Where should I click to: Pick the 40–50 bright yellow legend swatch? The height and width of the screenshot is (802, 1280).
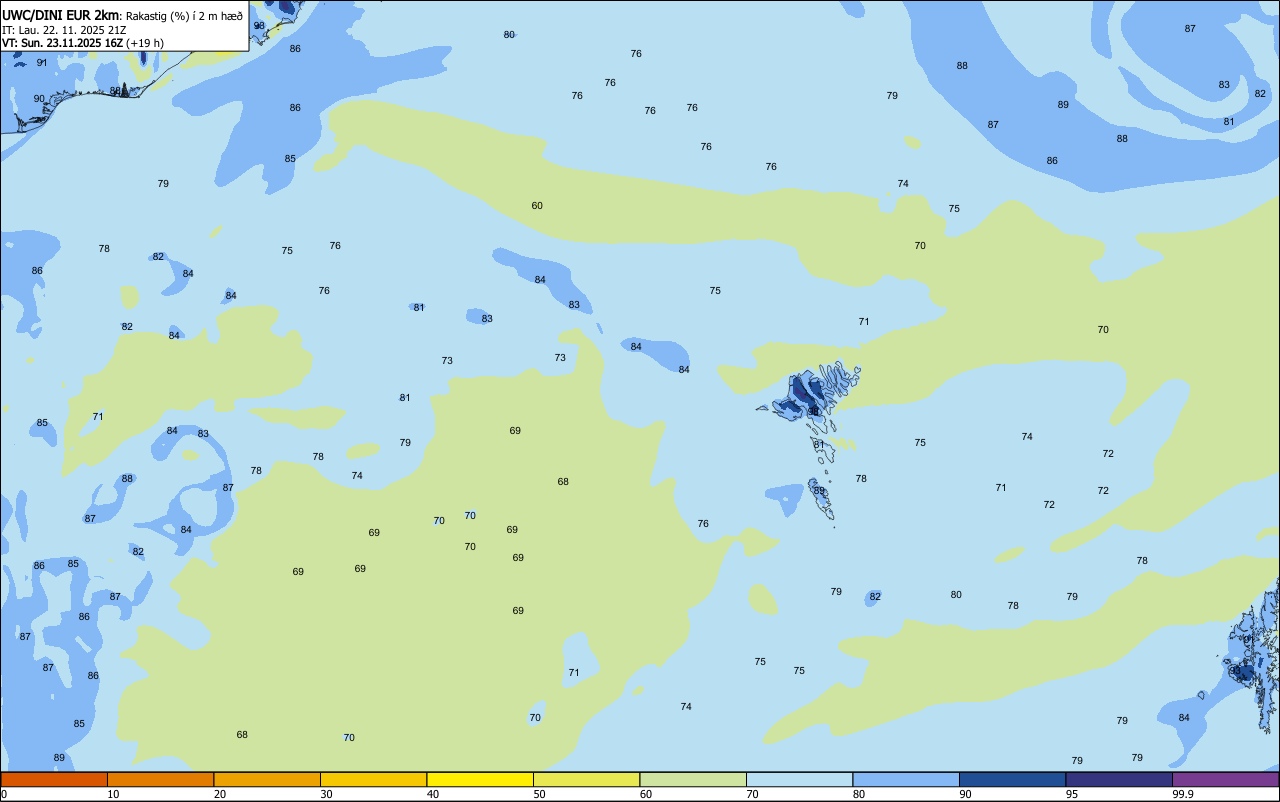tap(480, 779)
